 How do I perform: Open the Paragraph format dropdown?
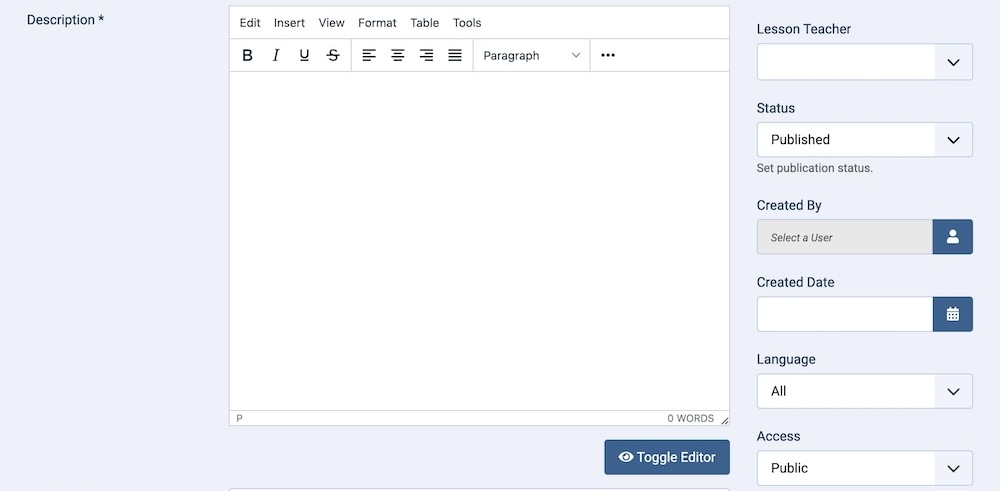531,56
